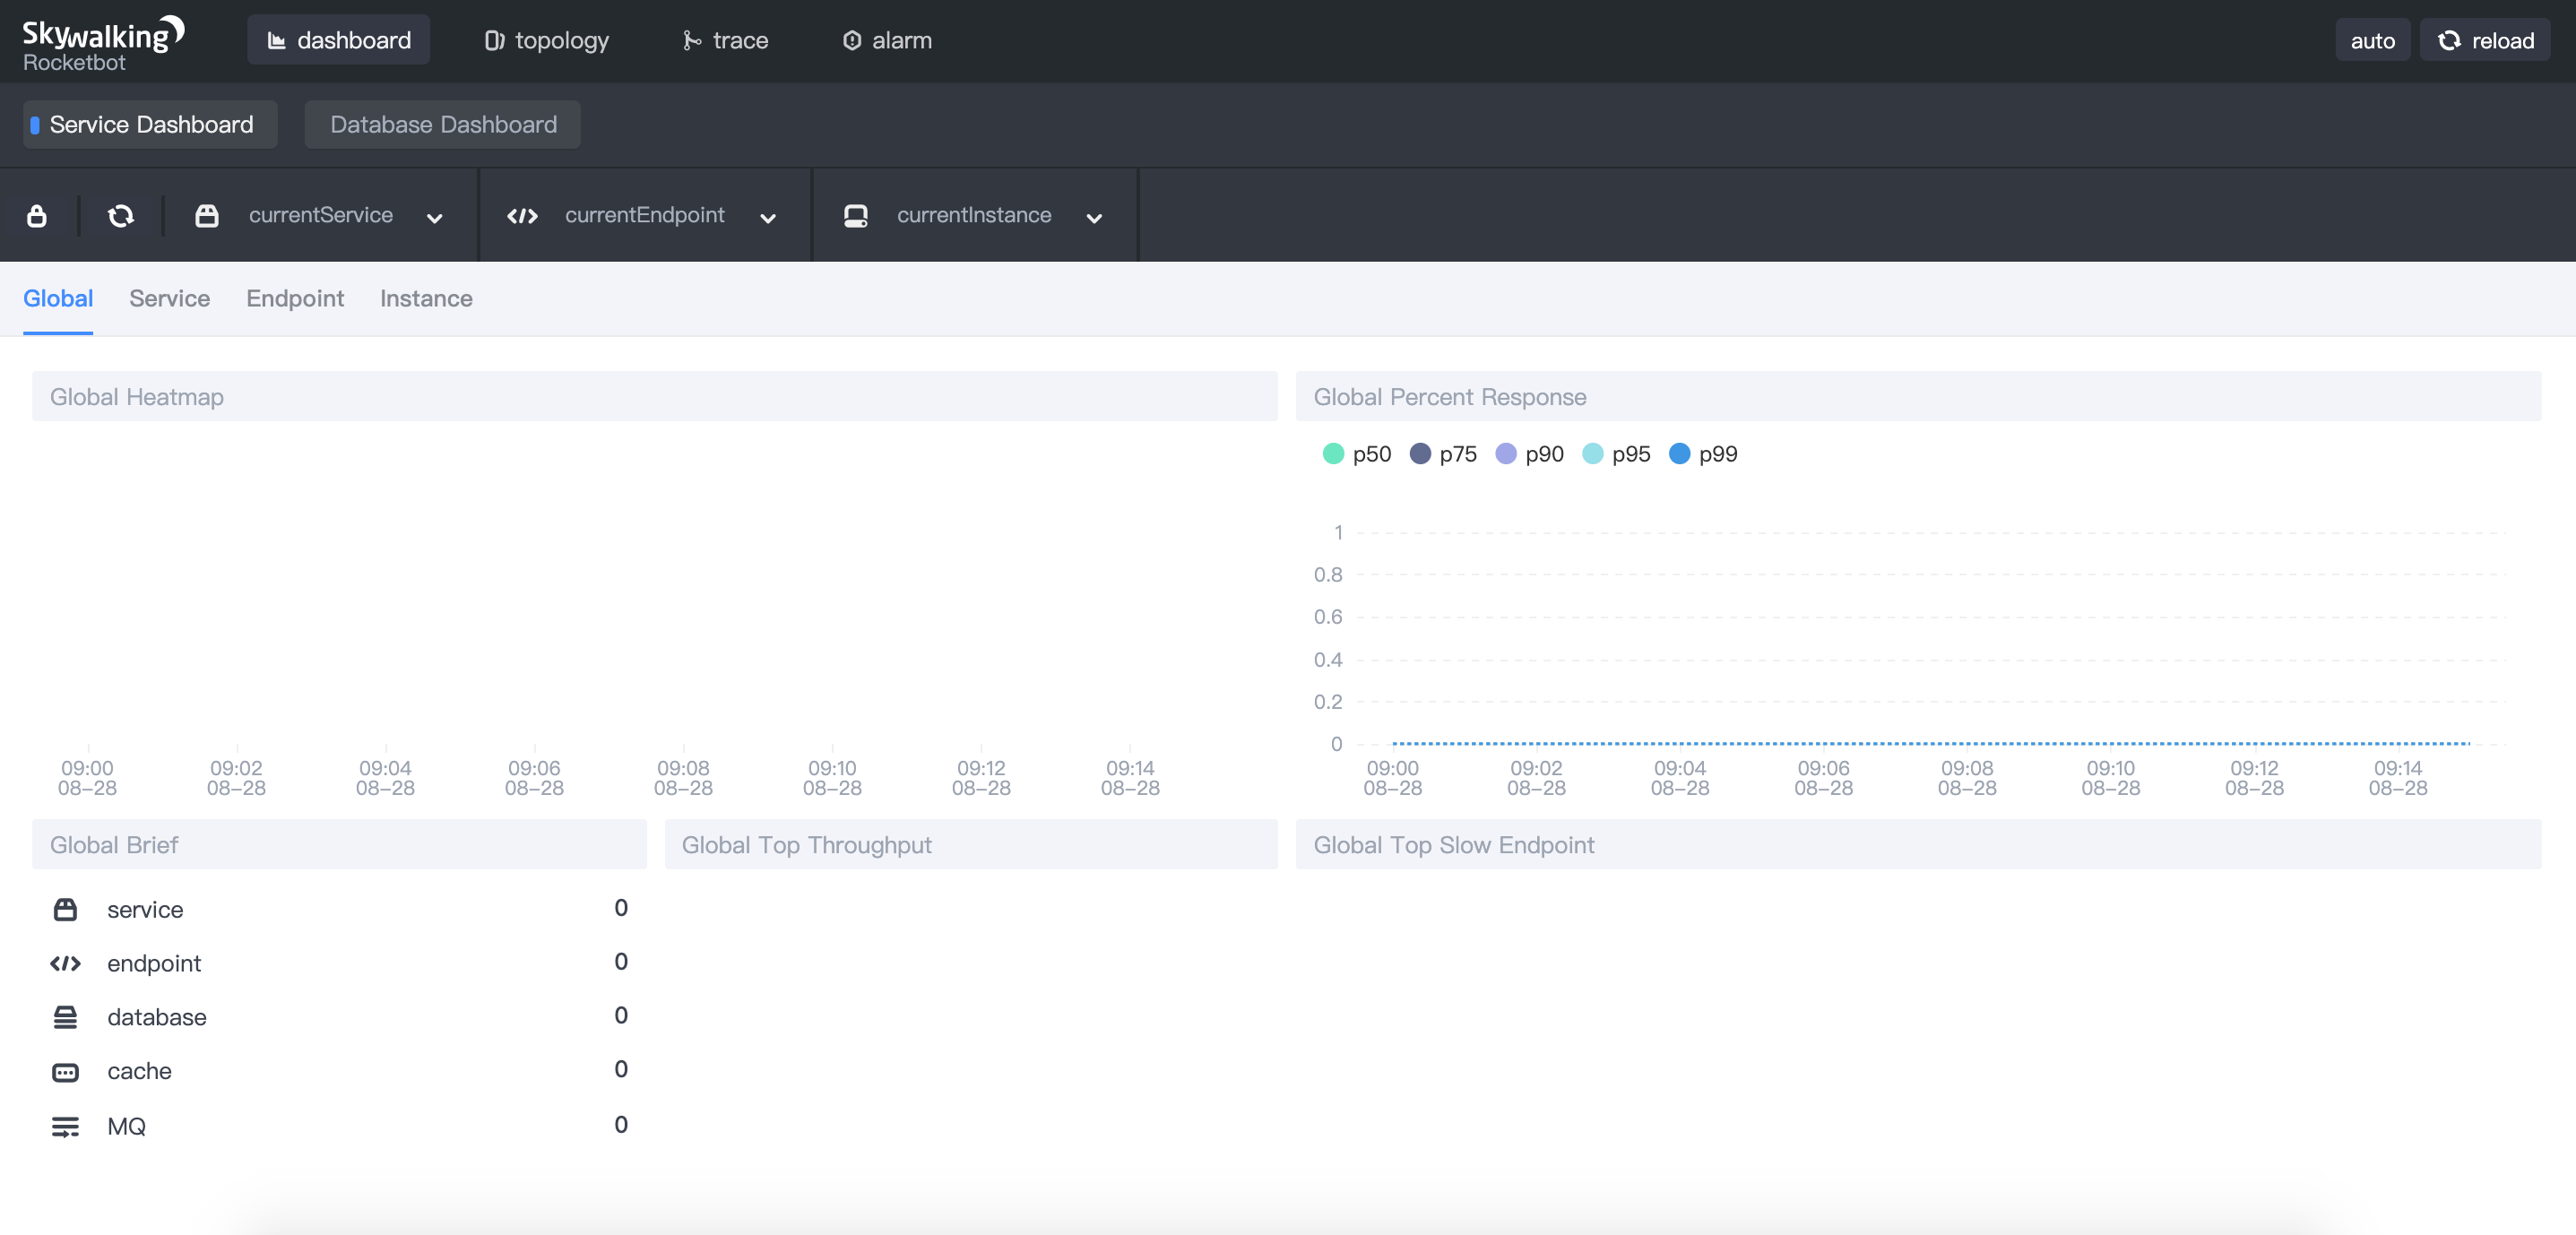The height and width of the screenshot is (1235, 2576).
Task: Click the database icon in Global Brief
Action: coord(65,1017)
